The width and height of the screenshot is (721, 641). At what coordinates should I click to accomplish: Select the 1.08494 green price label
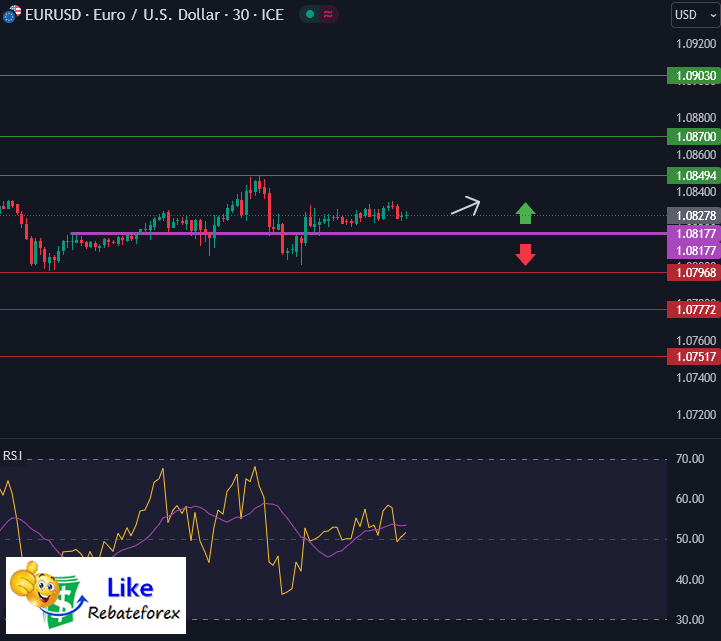(693, 176)
